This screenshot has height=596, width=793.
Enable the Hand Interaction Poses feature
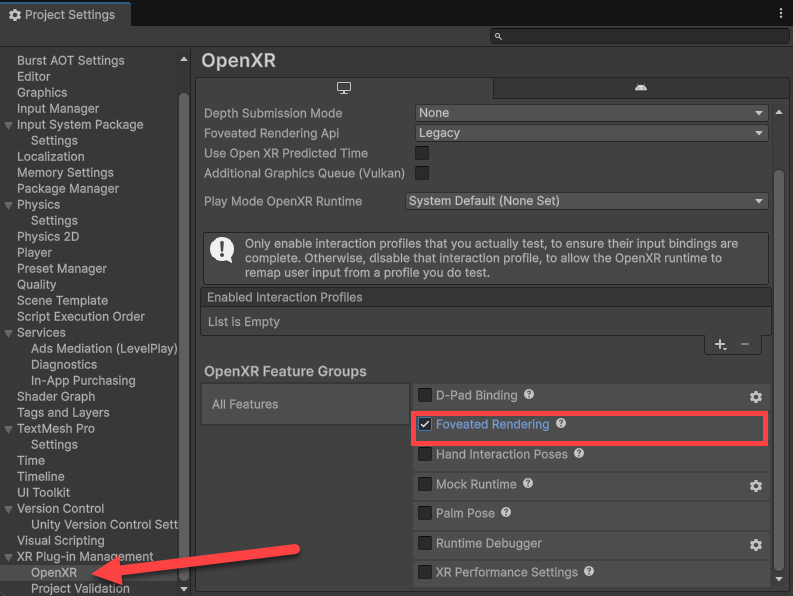click(425, 454)
